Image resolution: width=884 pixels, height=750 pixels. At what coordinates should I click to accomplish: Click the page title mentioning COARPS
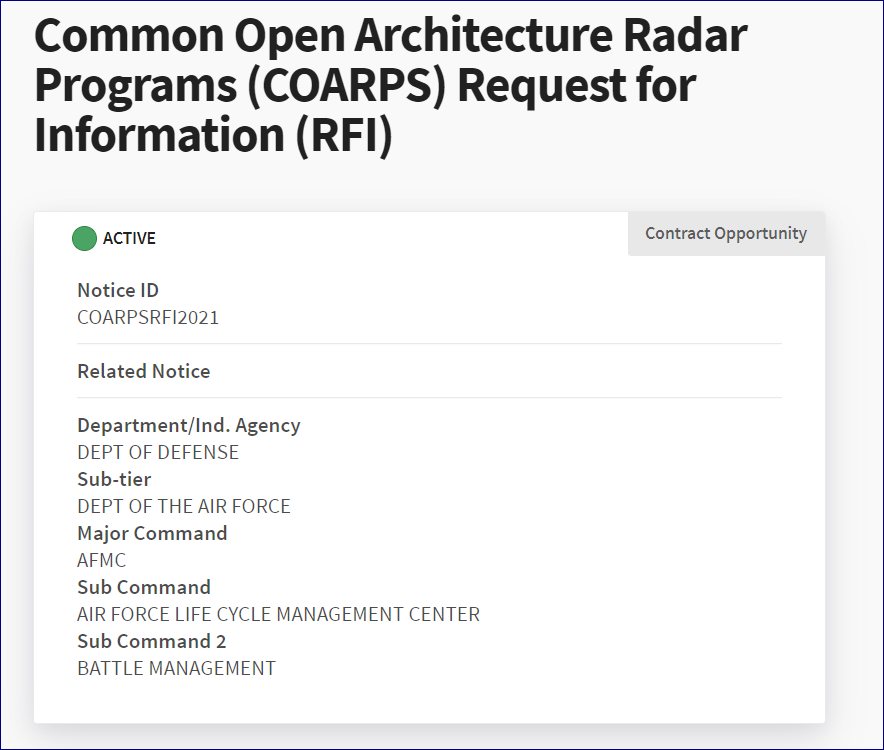point(391,85)
